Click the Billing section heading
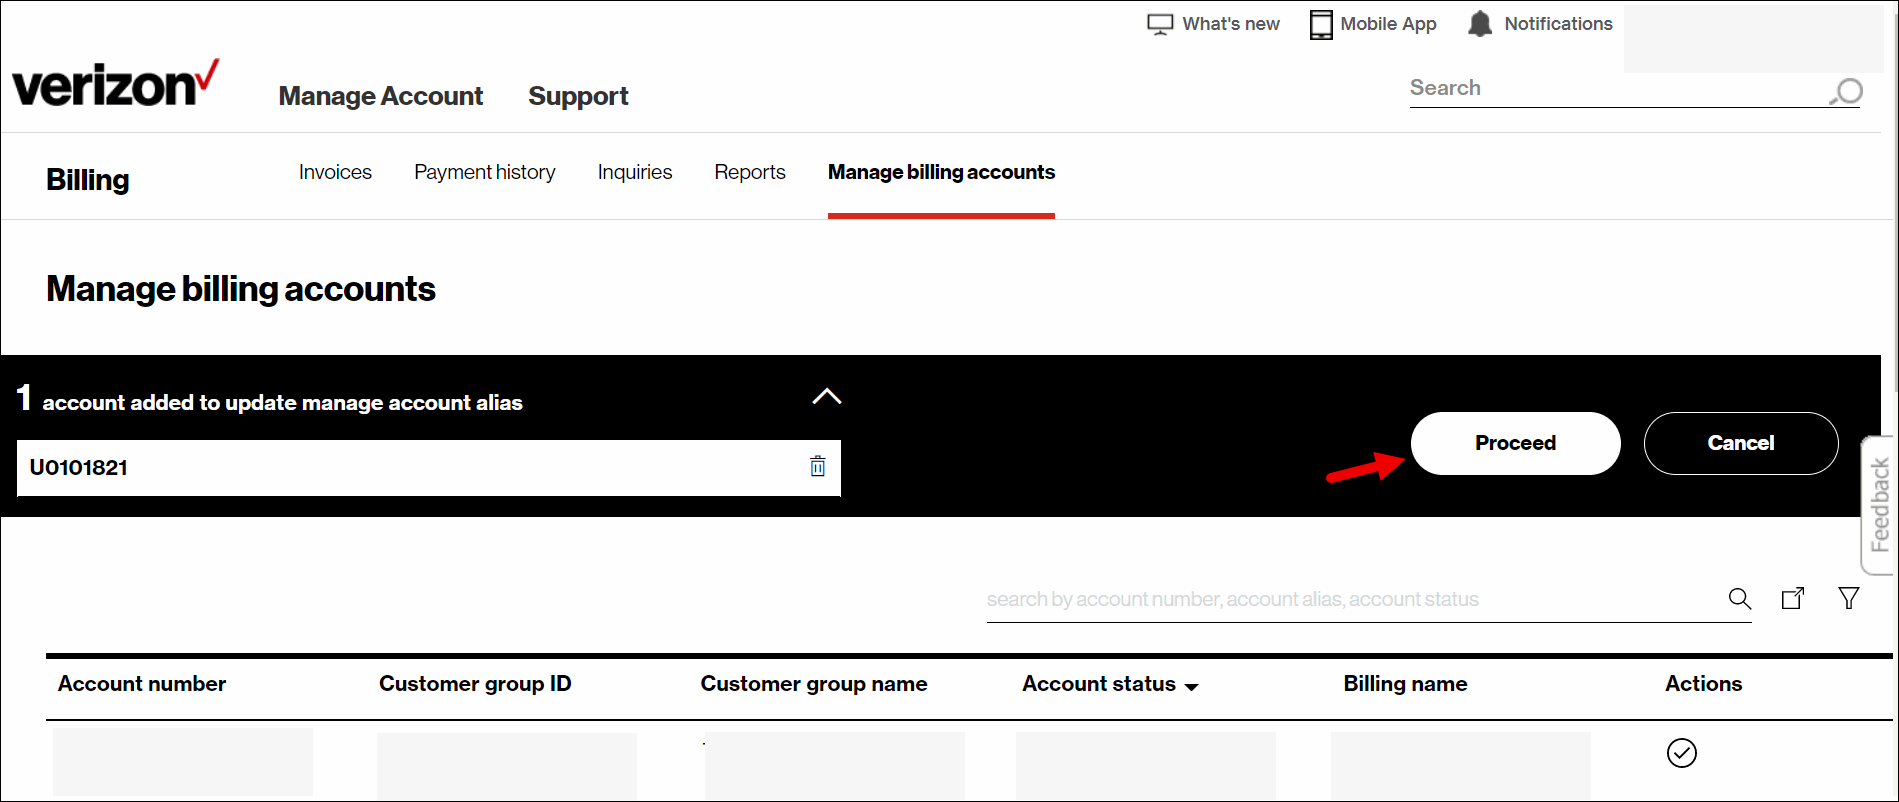 [x=88, y=180]
